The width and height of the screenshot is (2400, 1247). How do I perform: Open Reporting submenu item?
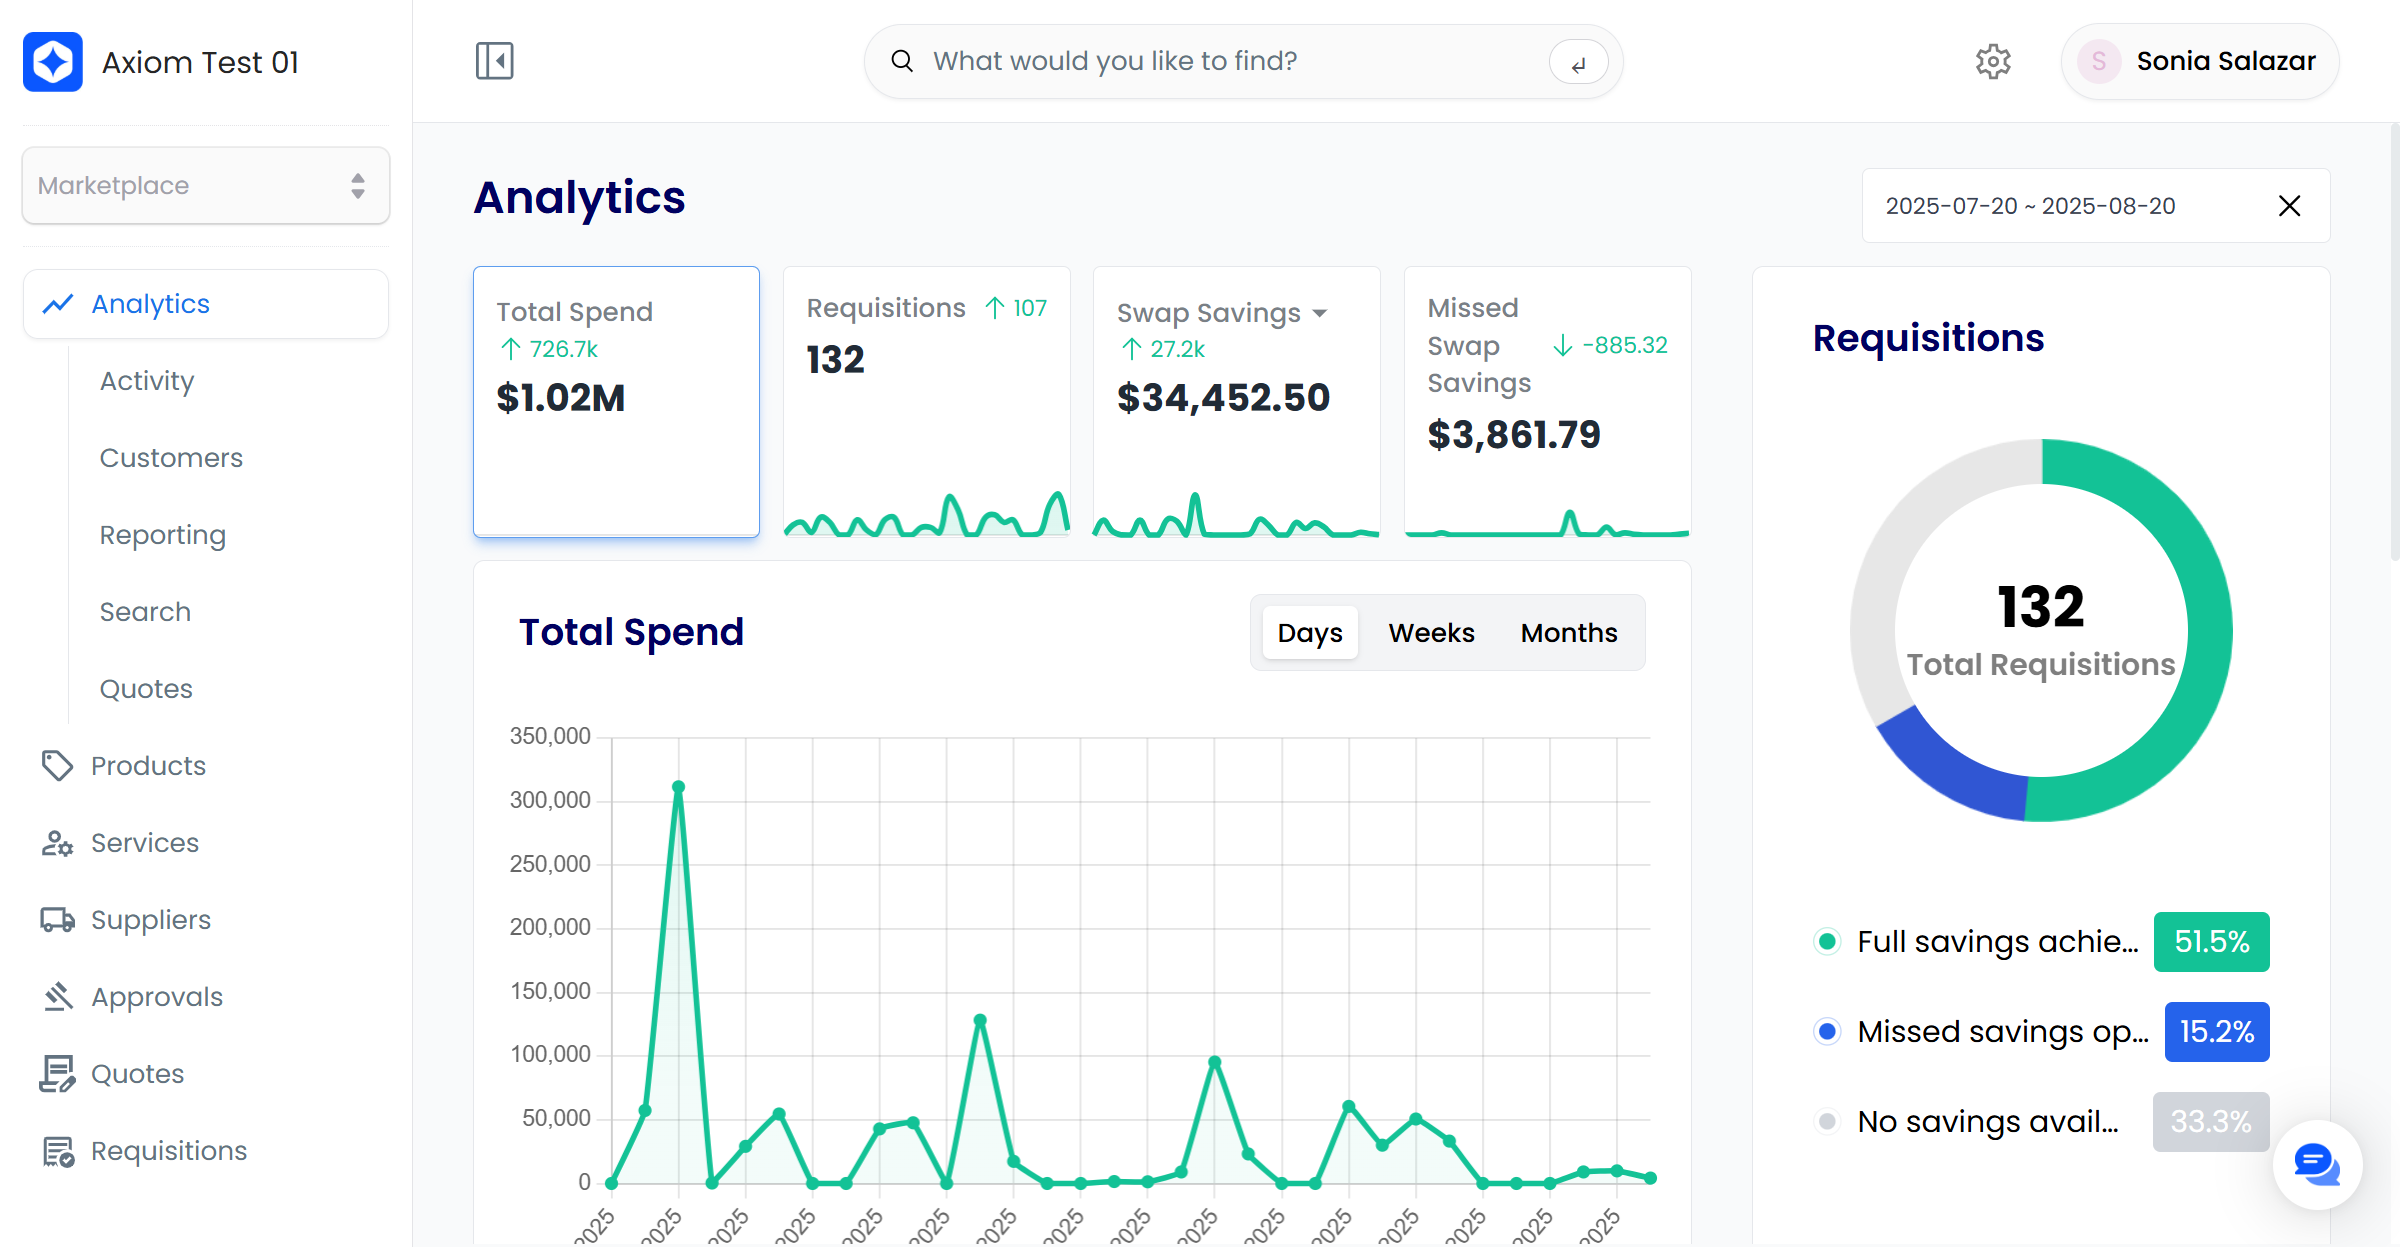(x=163, y=535)
